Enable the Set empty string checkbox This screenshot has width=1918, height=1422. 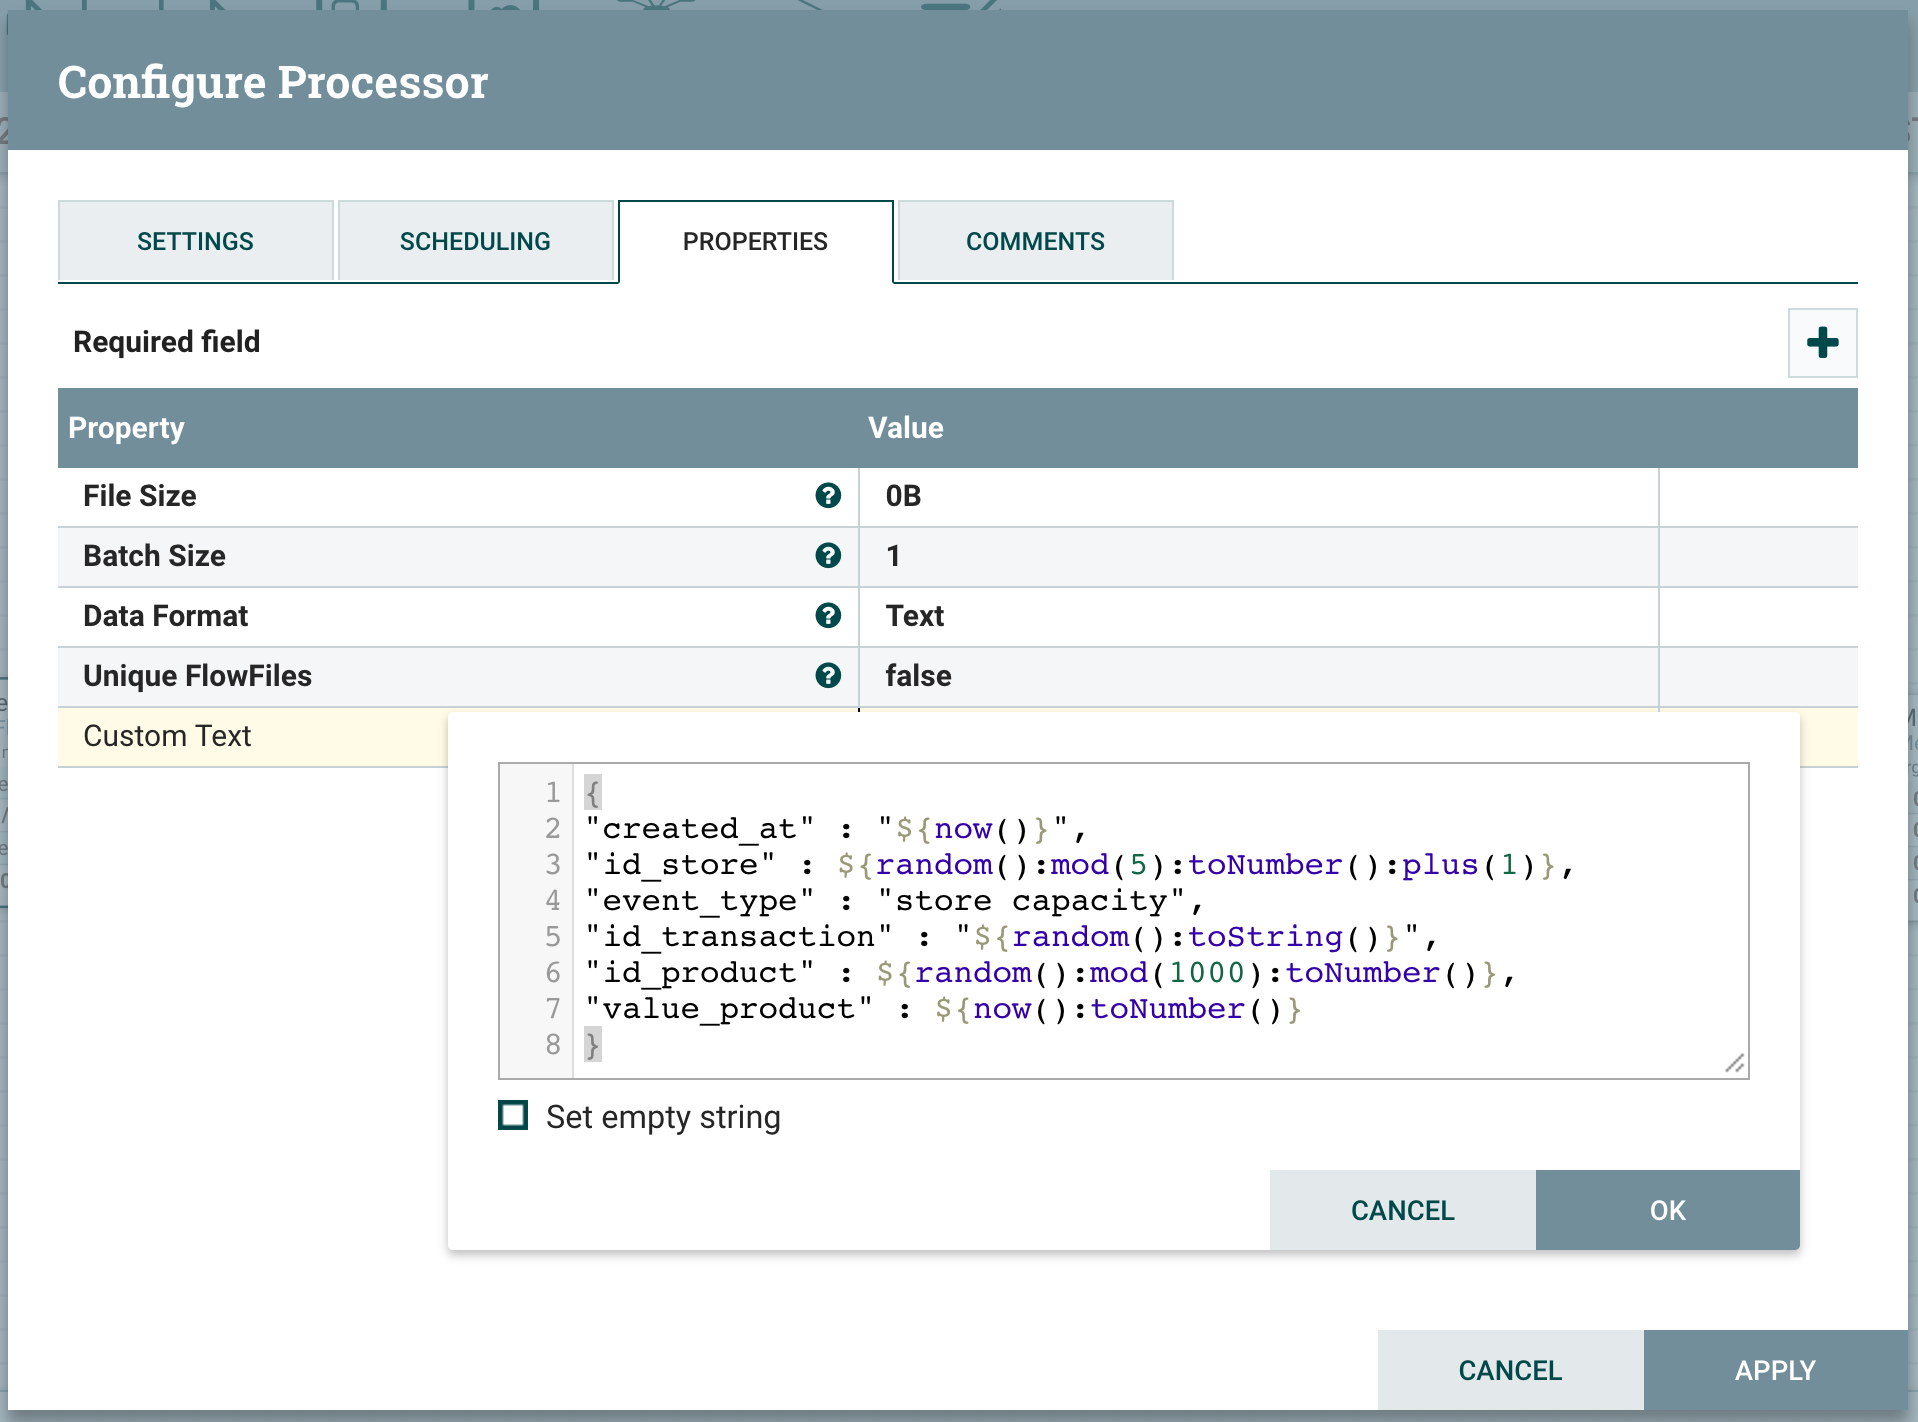(x=513, y=1116)
